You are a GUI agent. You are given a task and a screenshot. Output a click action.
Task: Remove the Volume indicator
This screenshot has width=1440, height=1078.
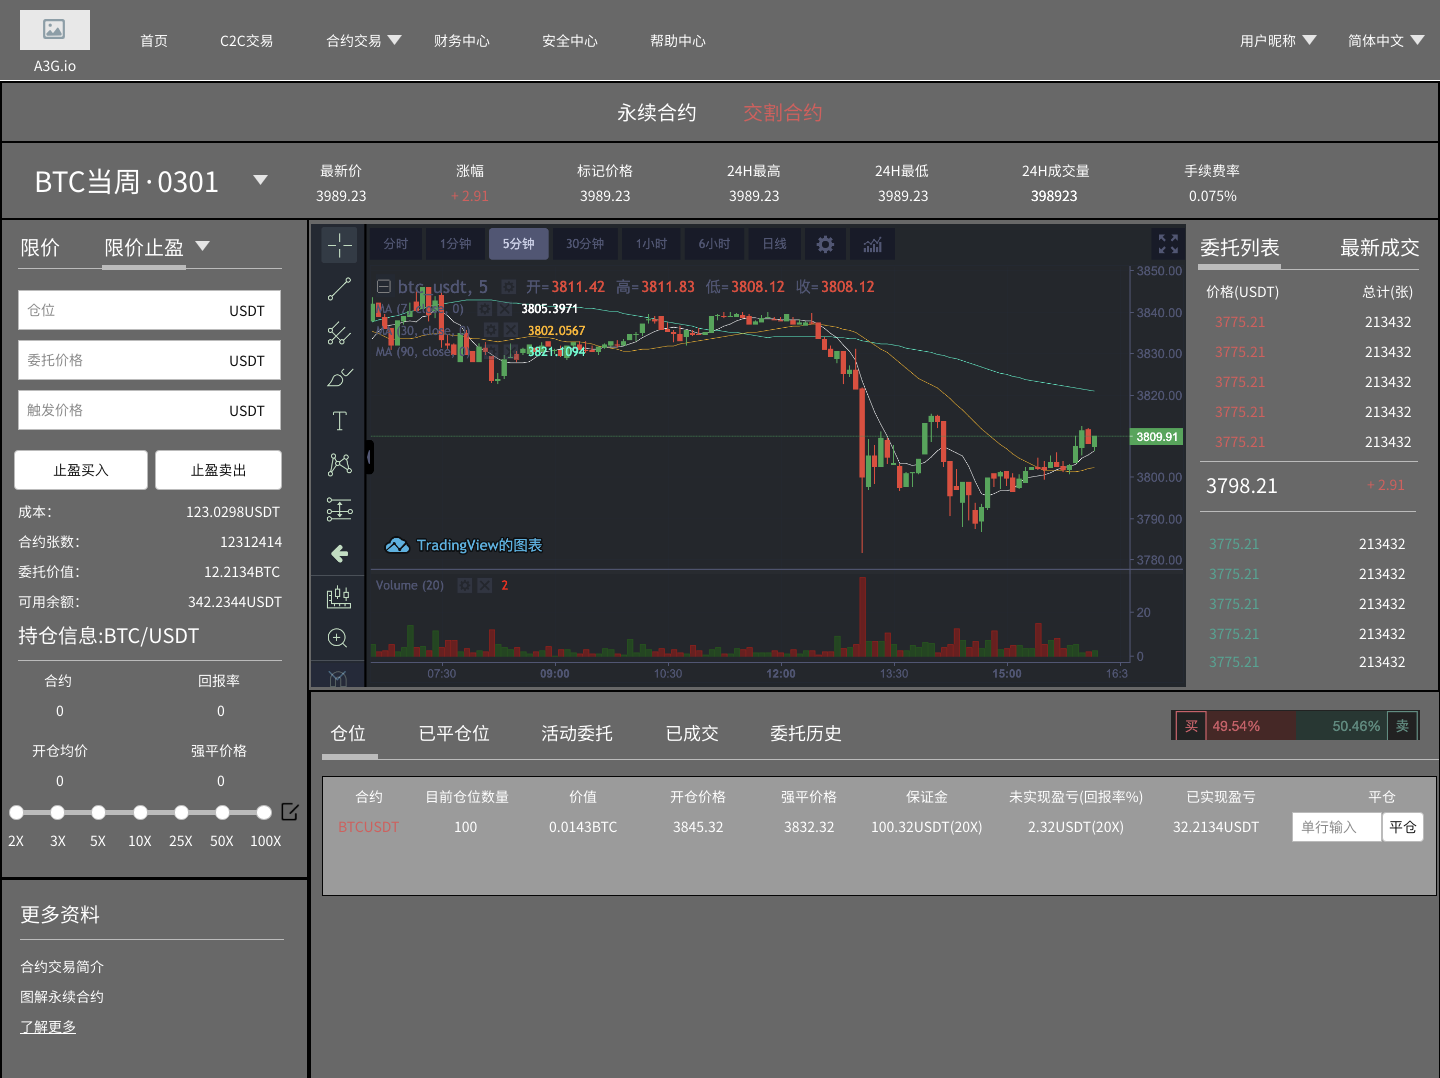pos(484,585)
